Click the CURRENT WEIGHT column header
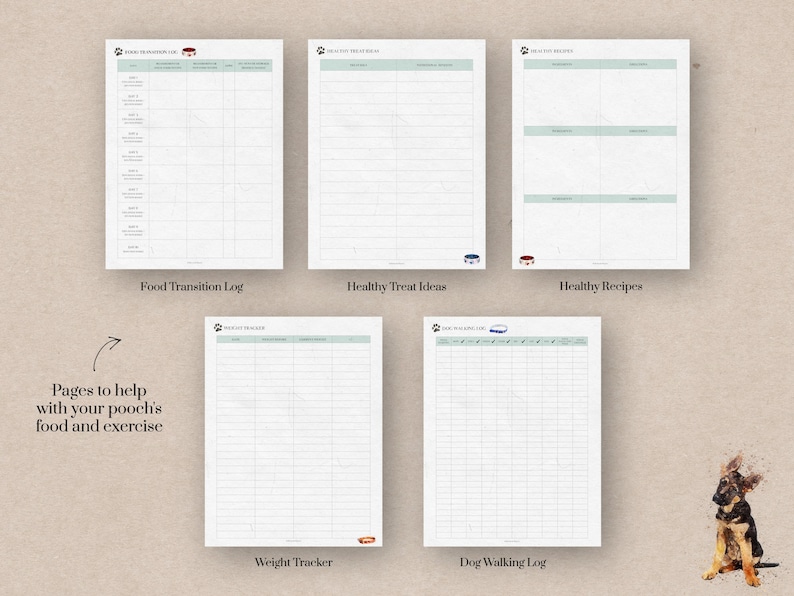The width and height of the screenshot is (794, 596). tap(312, 339)
